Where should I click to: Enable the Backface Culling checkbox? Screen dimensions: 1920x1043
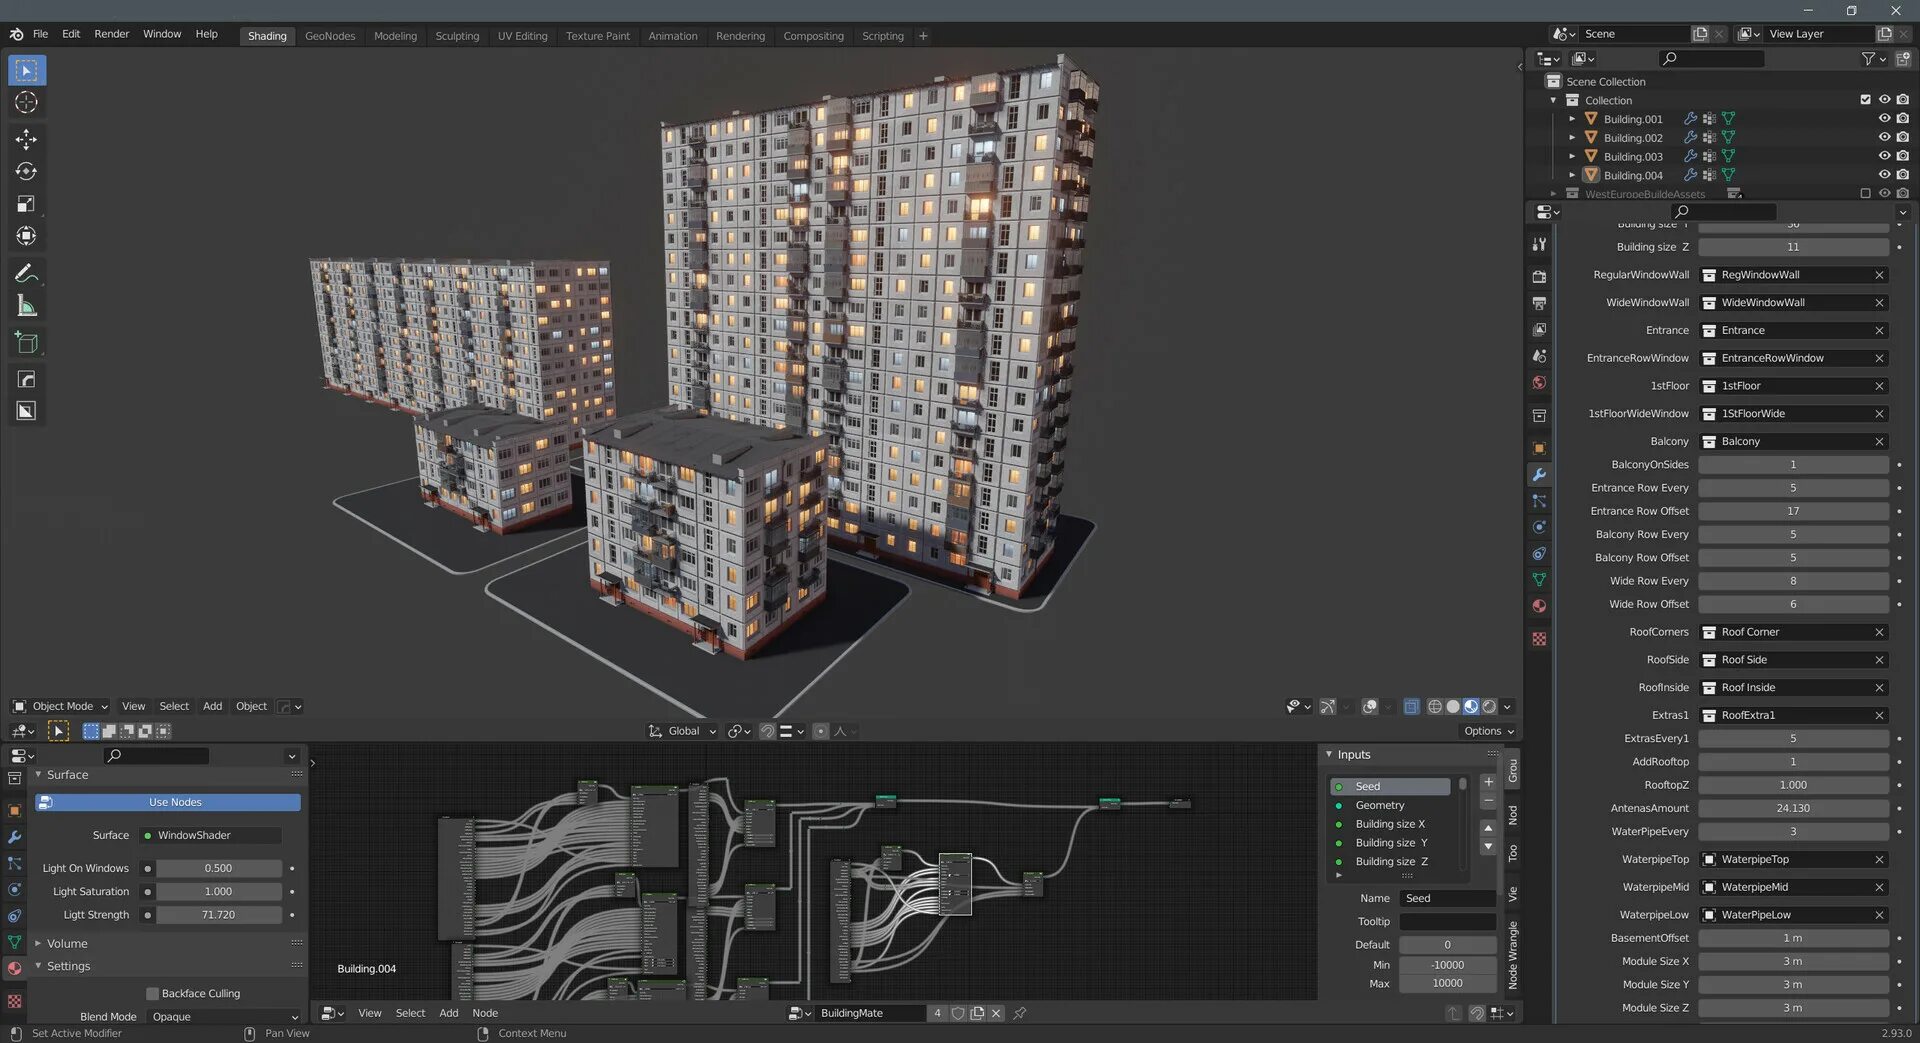pos(152,993)
